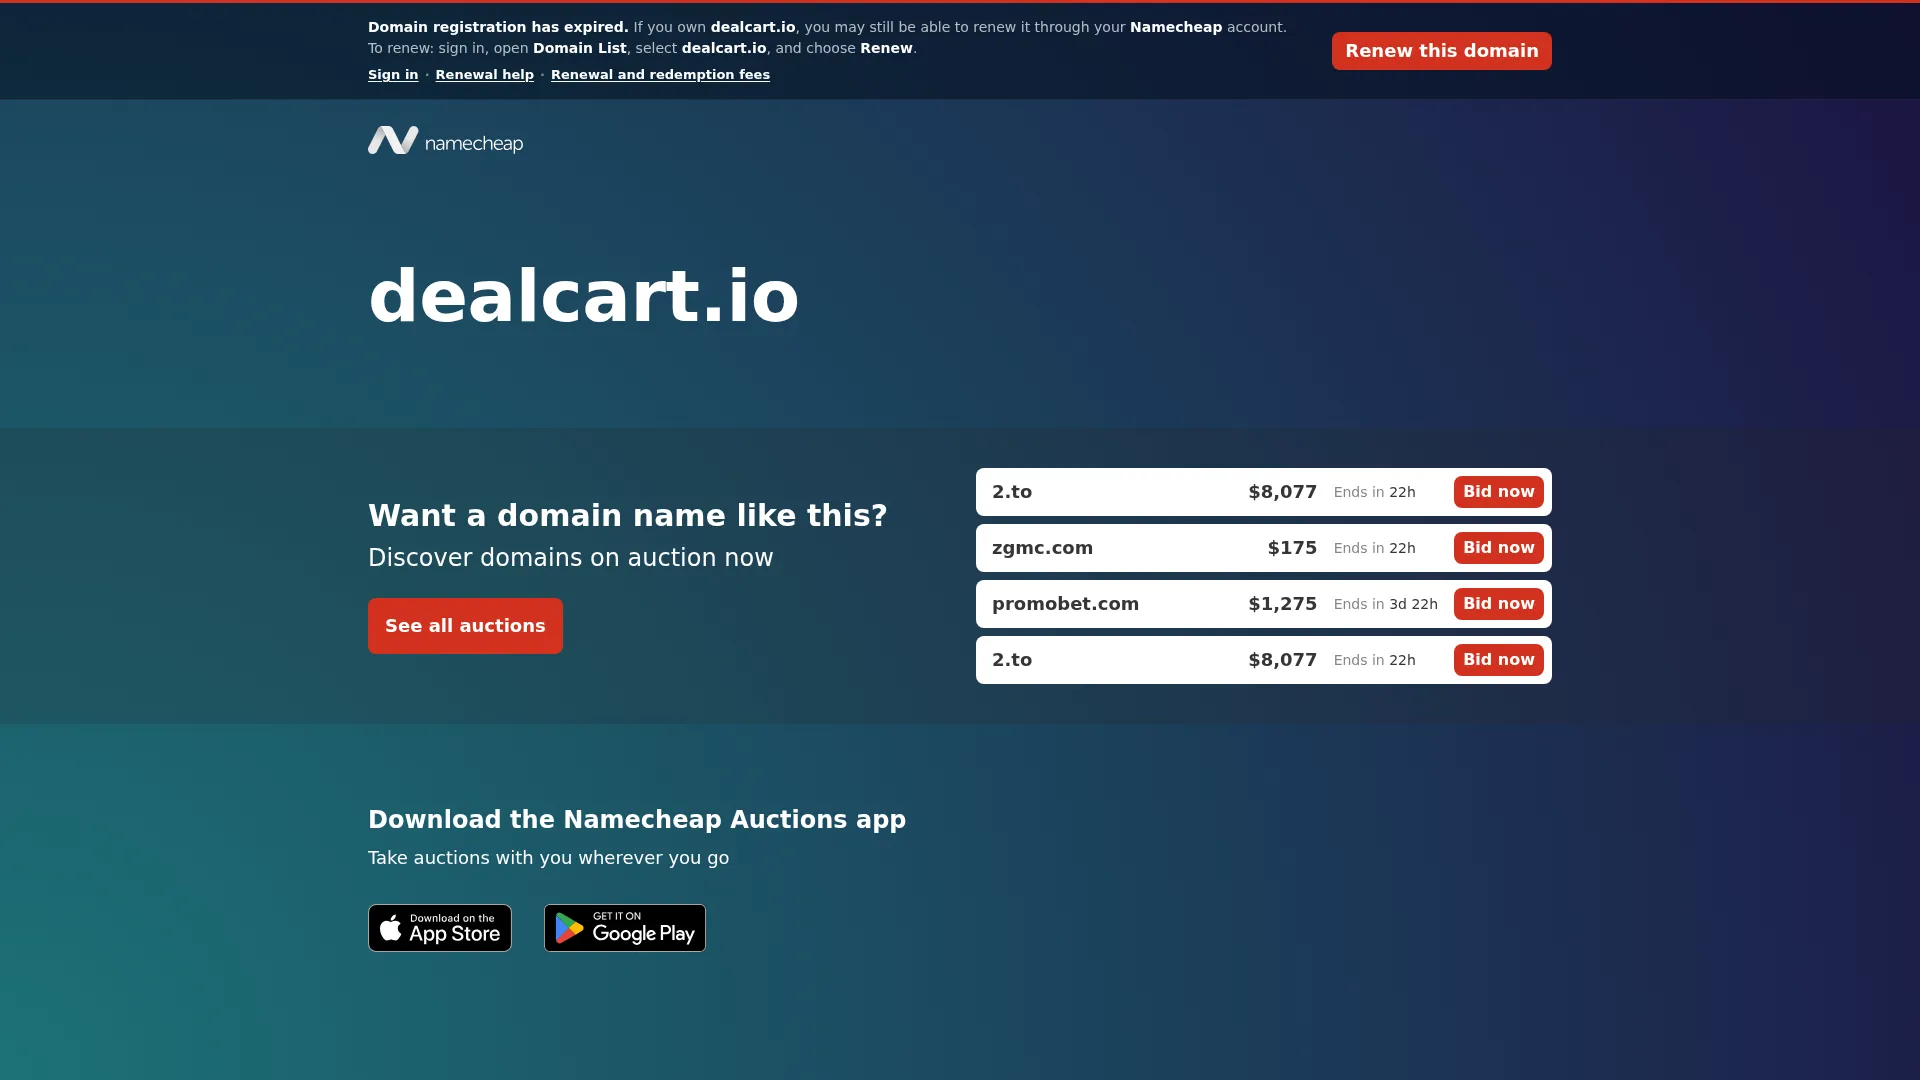Image resolution: width=1920 pixels, height=1080 pixels.
Task: Open the App Store download badge
Action: [x=440, y=928]
